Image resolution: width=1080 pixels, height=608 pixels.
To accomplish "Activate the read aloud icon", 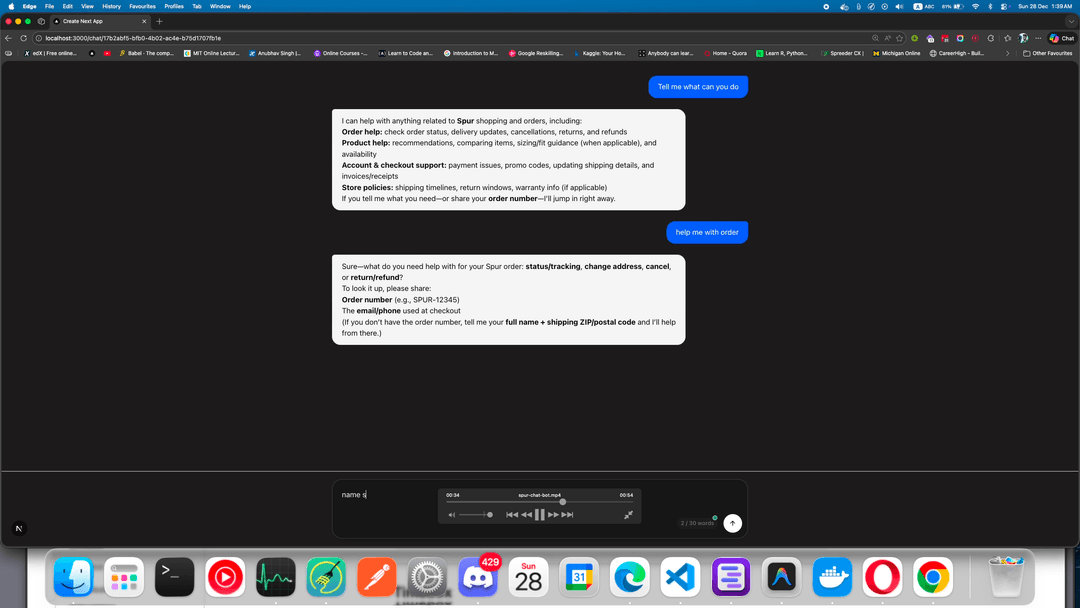I will 887,37.
